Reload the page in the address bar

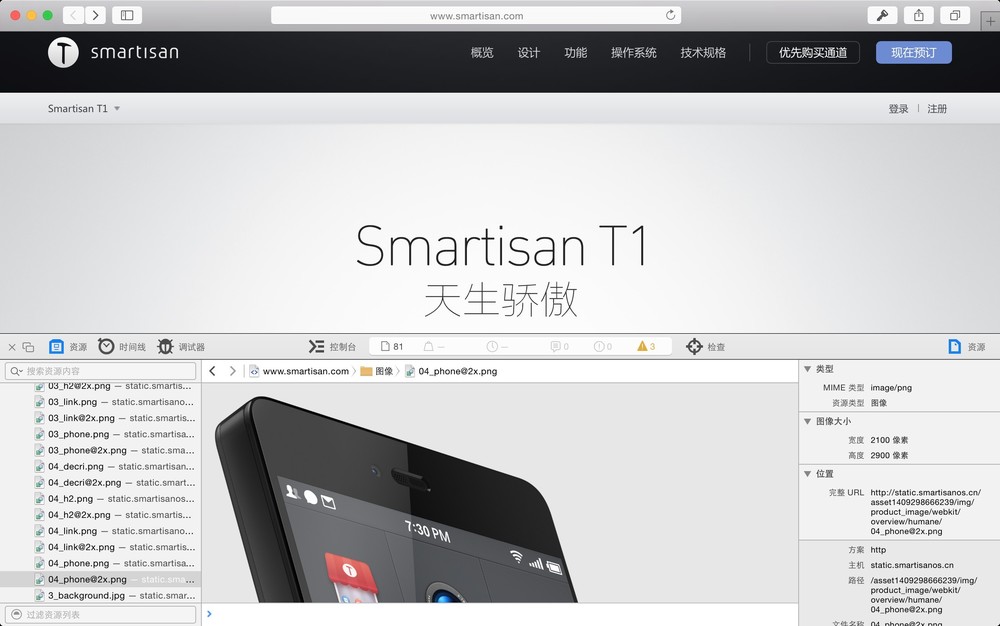click(x=670, y=15)
